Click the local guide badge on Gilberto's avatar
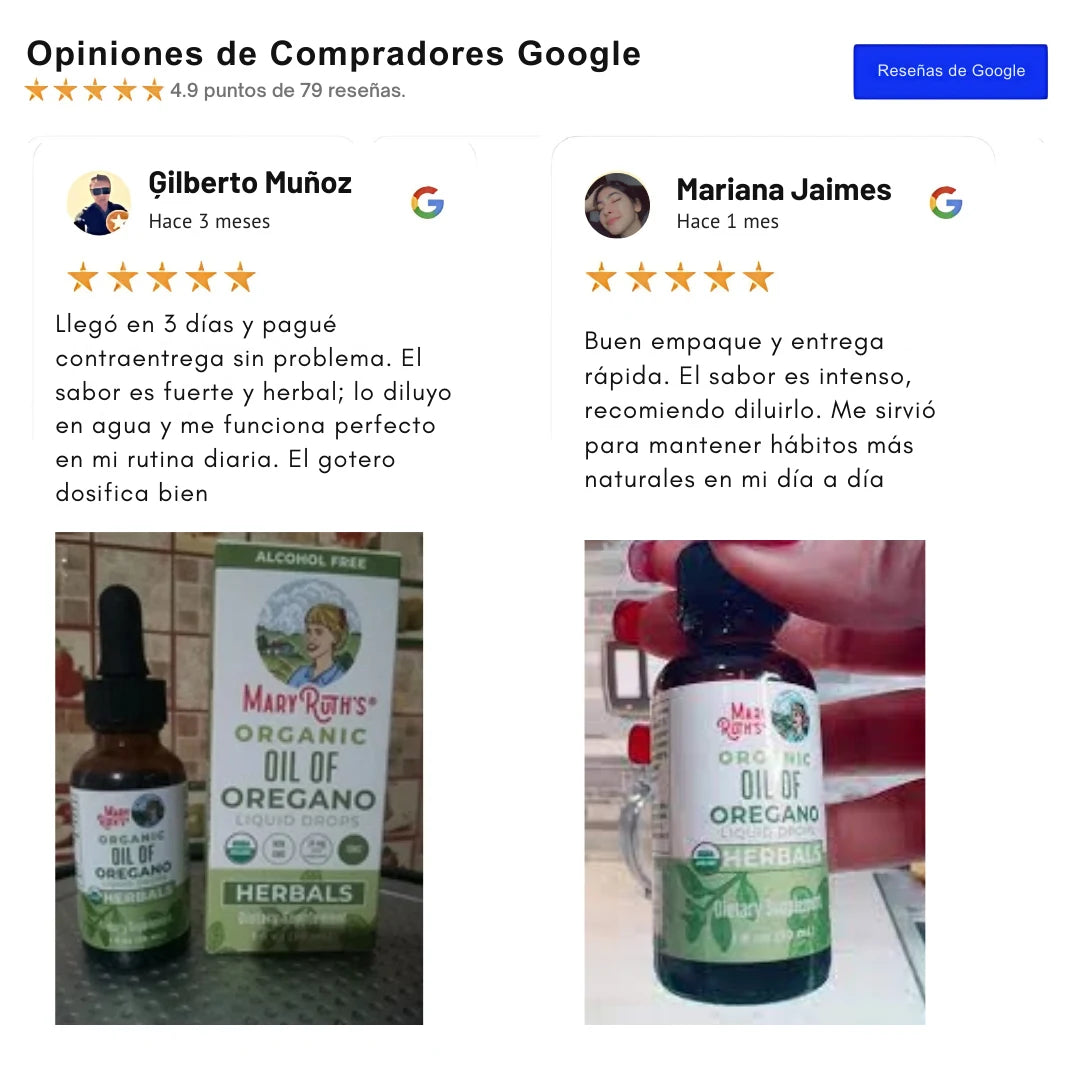1080x1080 pixels. pos(118,222)
